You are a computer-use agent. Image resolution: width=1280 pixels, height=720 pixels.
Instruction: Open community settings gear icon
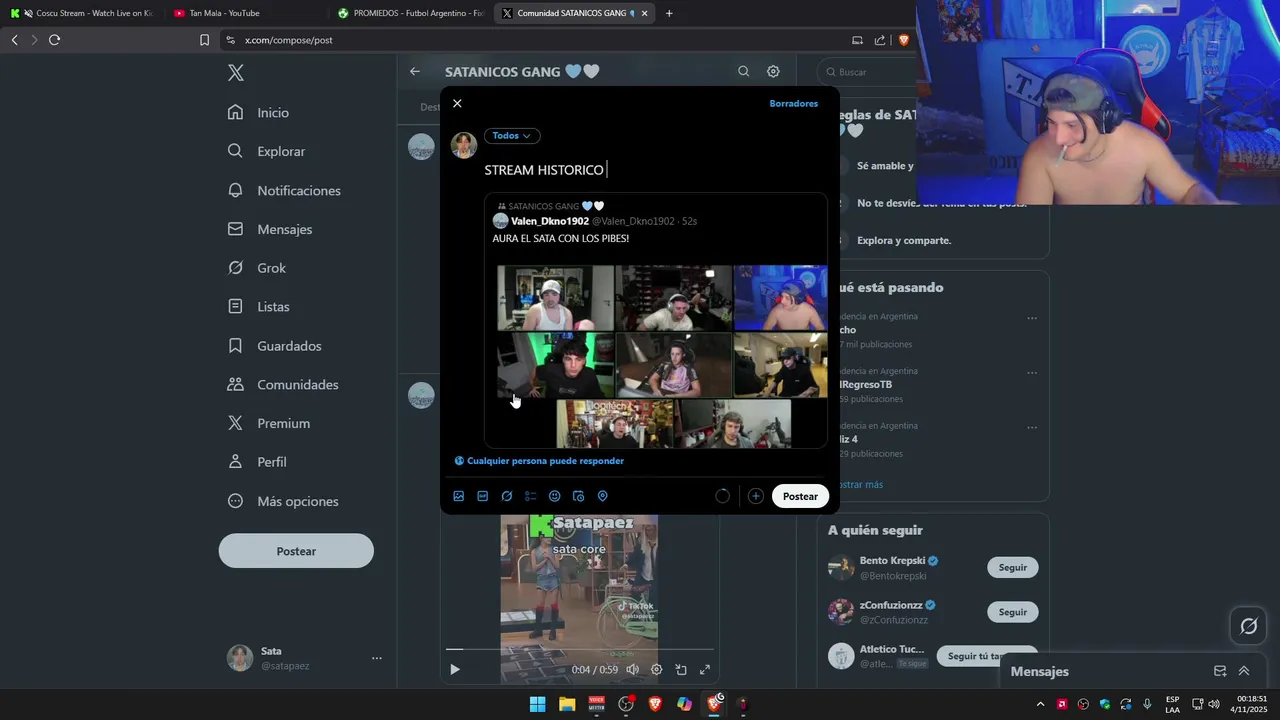[x=773, y=72]
